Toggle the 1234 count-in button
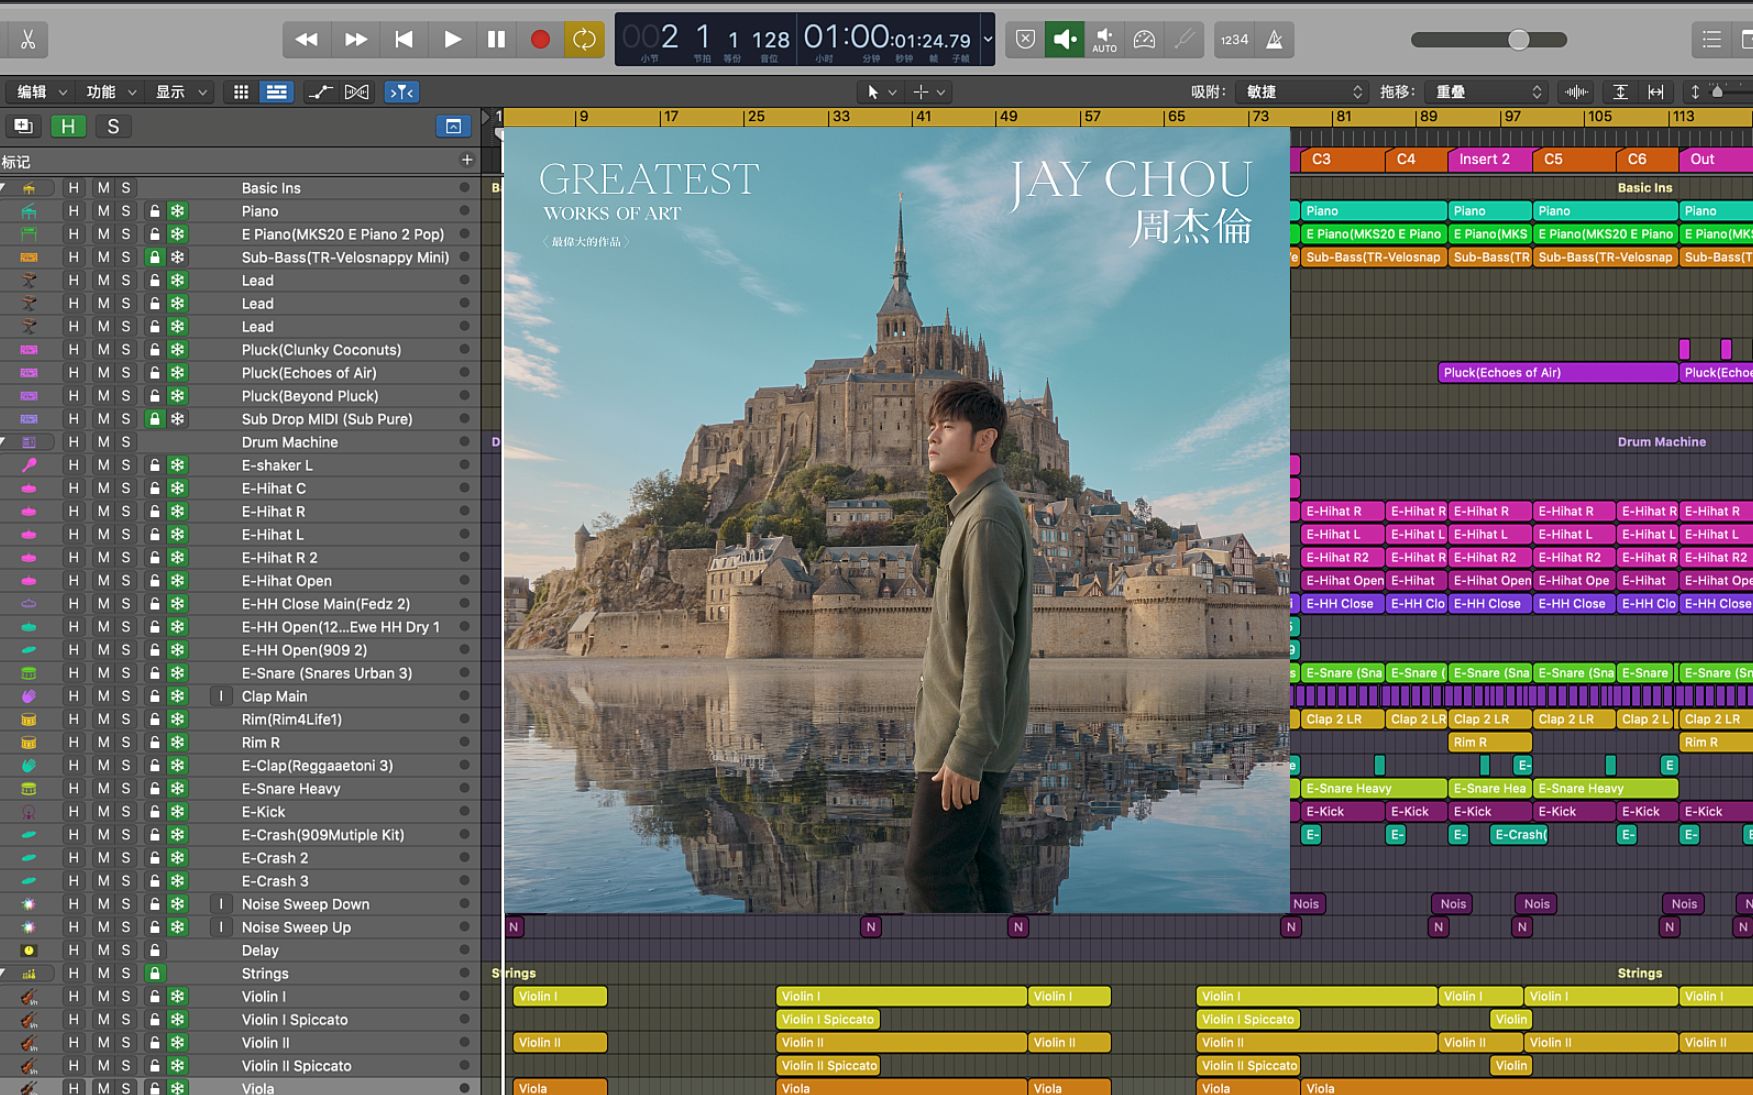 click(x=1234, y=40)
